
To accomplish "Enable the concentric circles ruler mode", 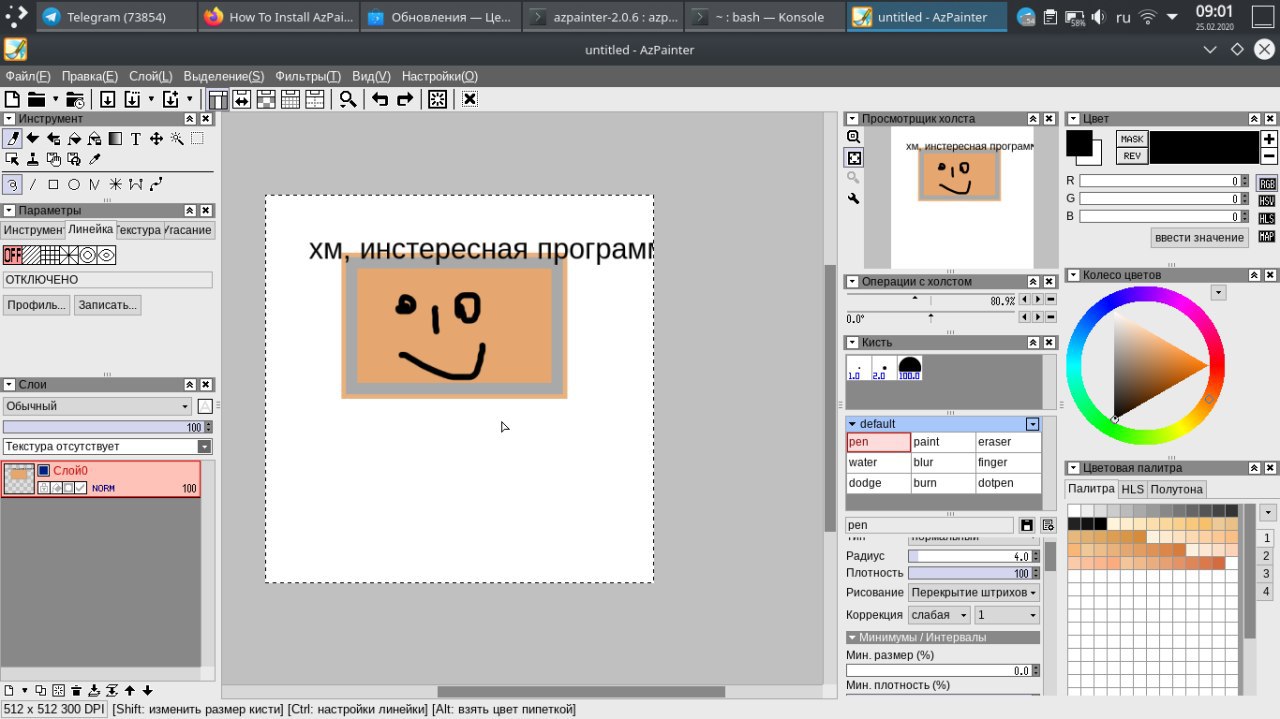I will pyautogui.click(x=87, y=255).
